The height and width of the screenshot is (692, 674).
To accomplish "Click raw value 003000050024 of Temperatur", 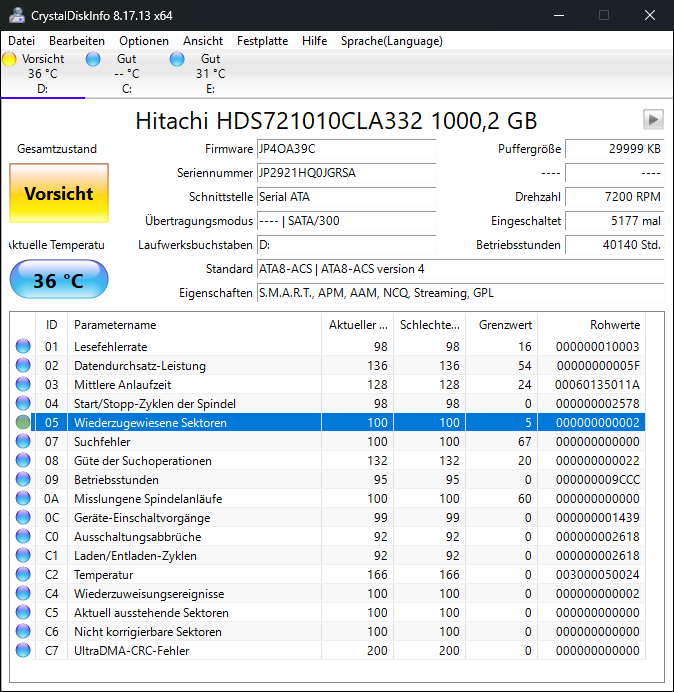I will click(x=597, y=575).
